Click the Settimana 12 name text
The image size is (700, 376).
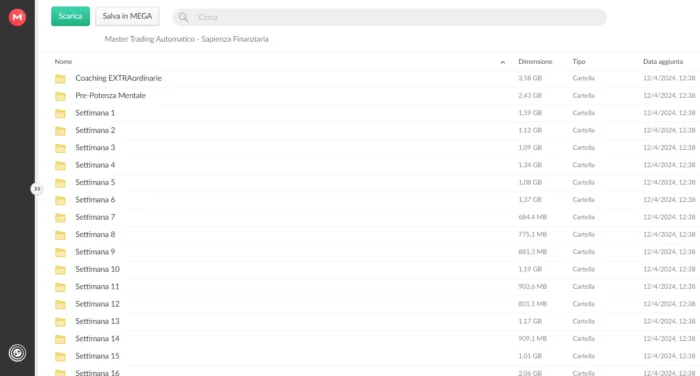pos(97,304)
